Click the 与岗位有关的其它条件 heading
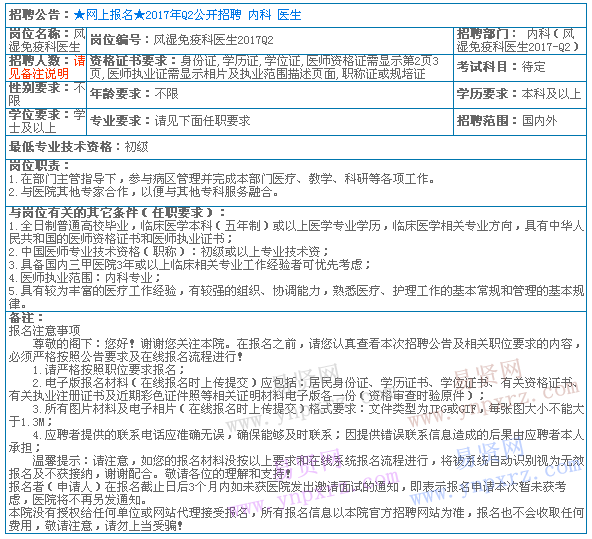The image size is (592, 539). pyautogui.click(x=117, y=213)
